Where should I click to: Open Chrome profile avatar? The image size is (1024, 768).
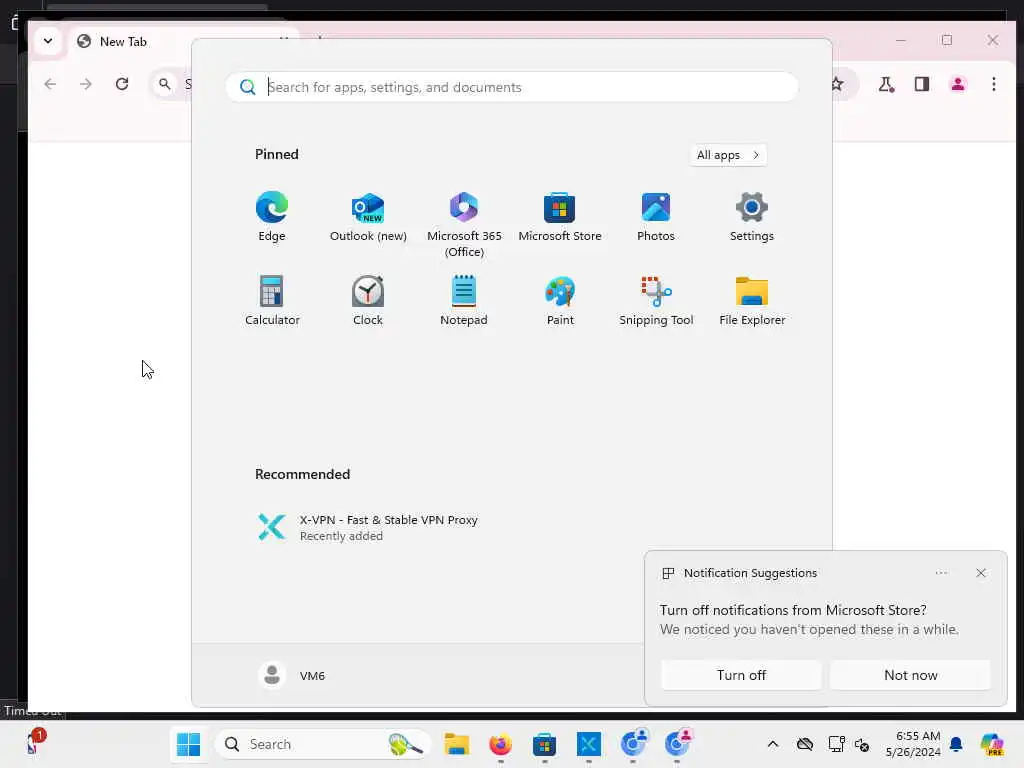[x=957, y=84]
